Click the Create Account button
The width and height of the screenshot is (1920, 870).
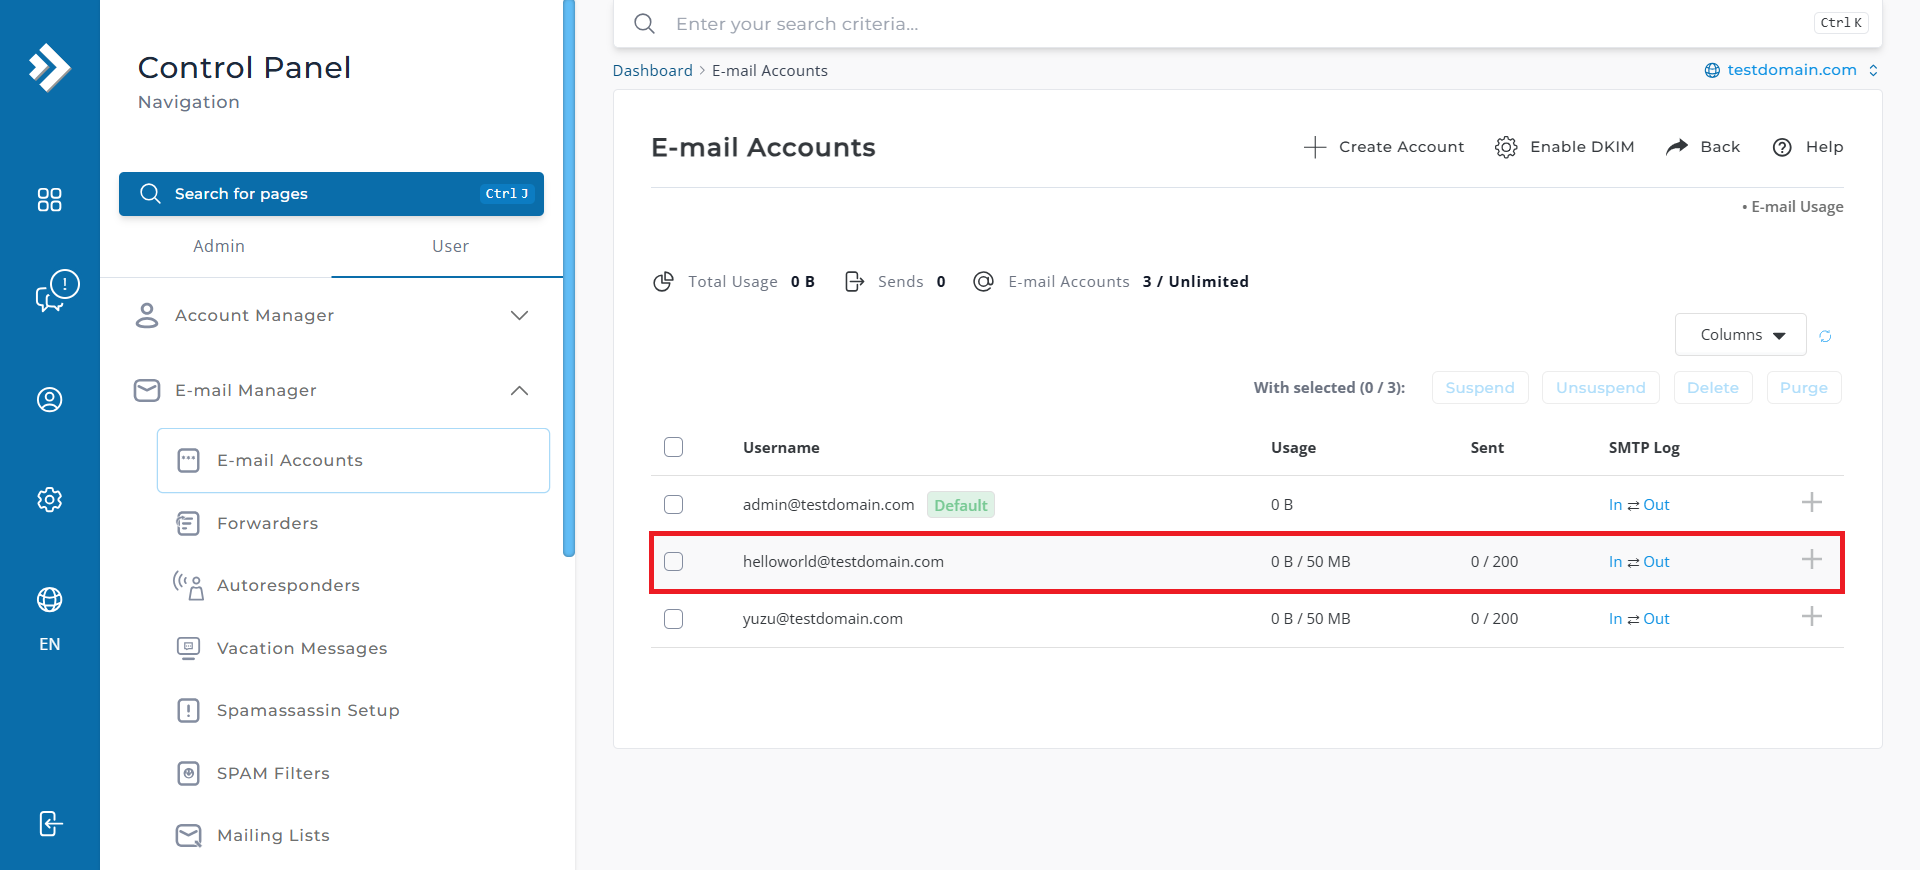pos(1384,147)
